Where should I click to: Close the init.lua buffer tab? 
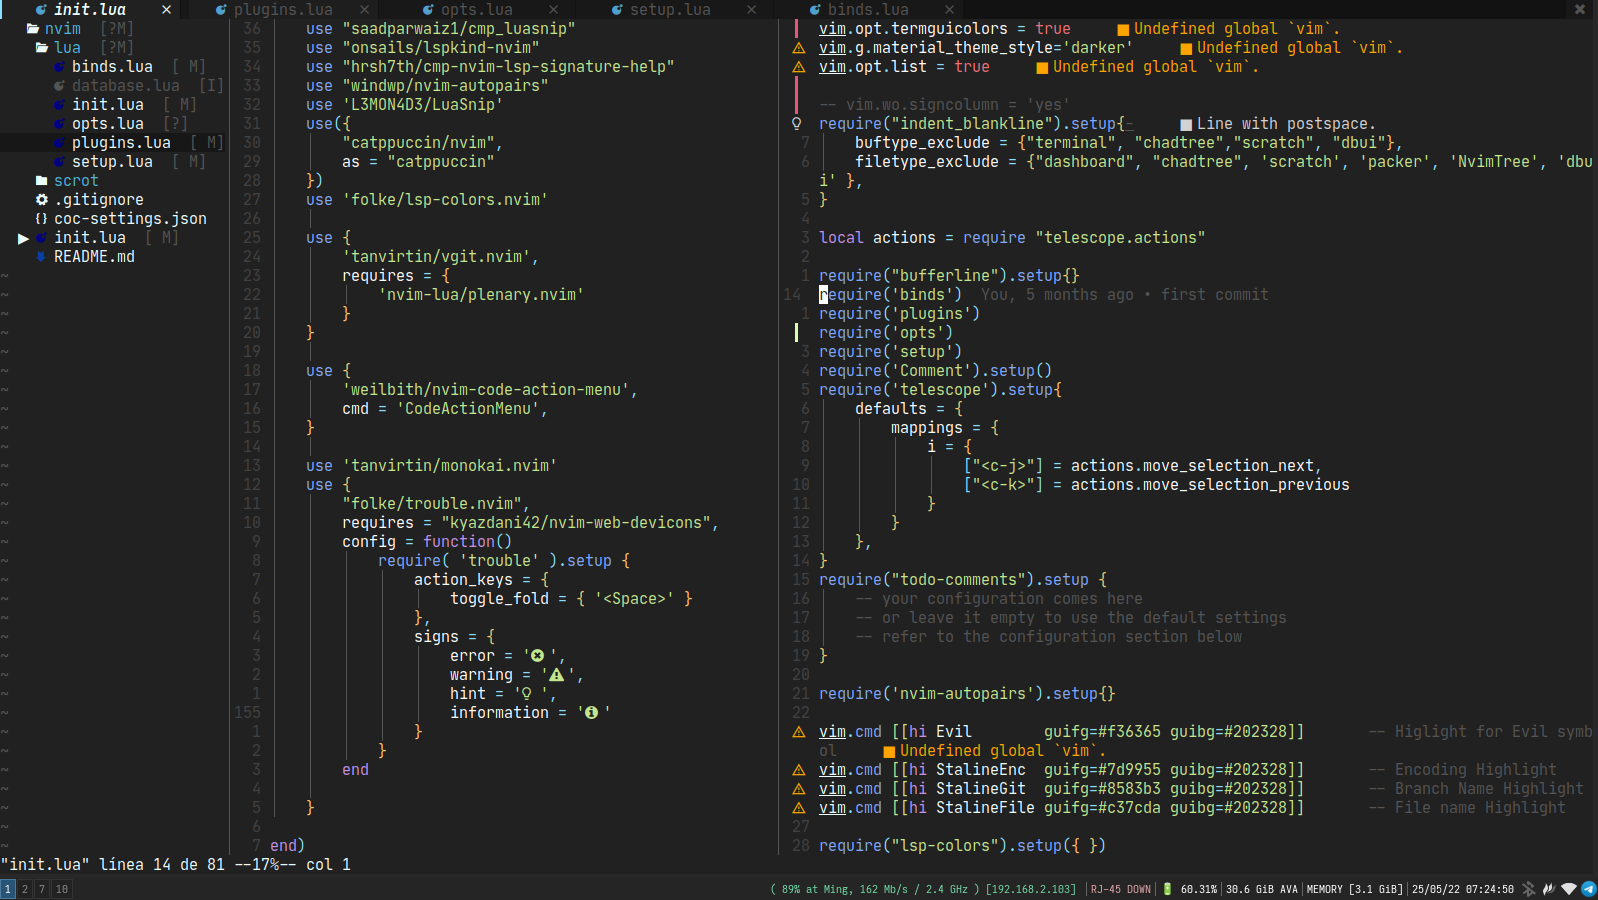tap(166, 9)
